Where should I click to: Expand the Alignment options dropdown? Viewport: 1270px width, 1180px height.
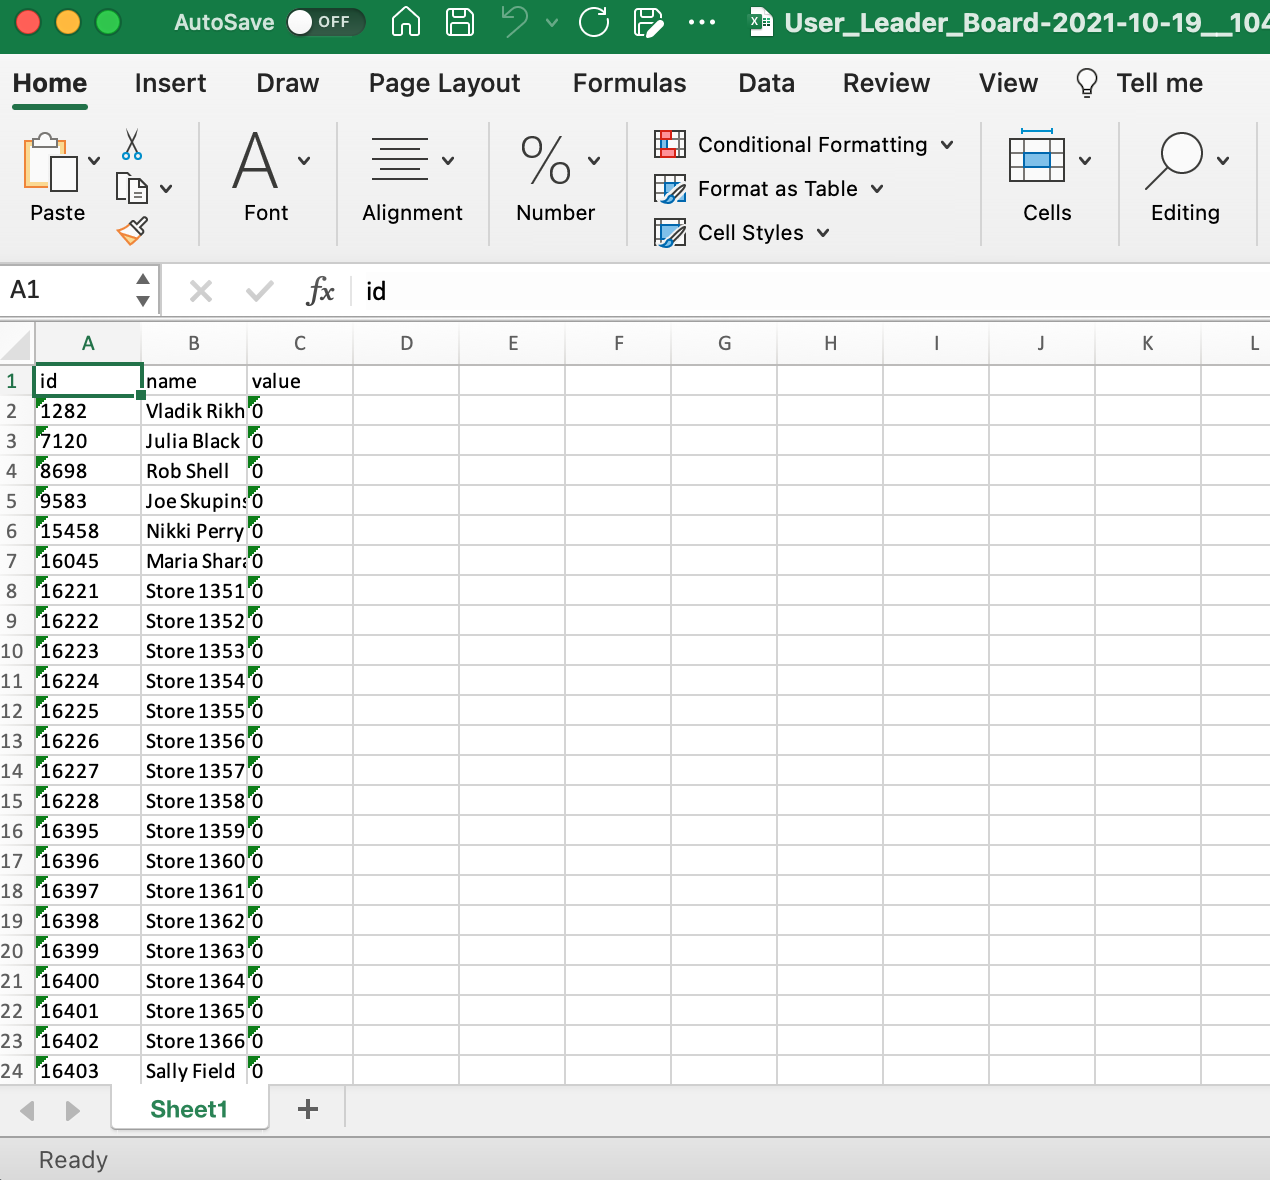(448, 160)
